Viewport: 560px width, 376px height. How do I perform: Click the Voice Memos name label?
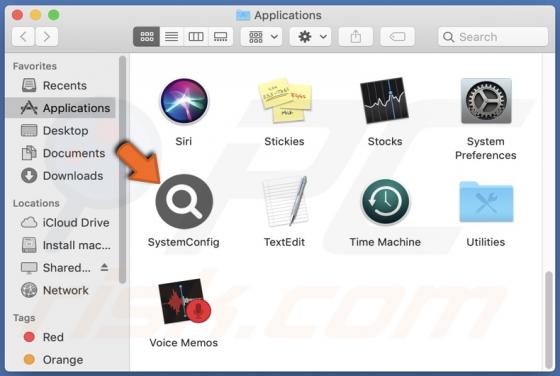[184, 343]
